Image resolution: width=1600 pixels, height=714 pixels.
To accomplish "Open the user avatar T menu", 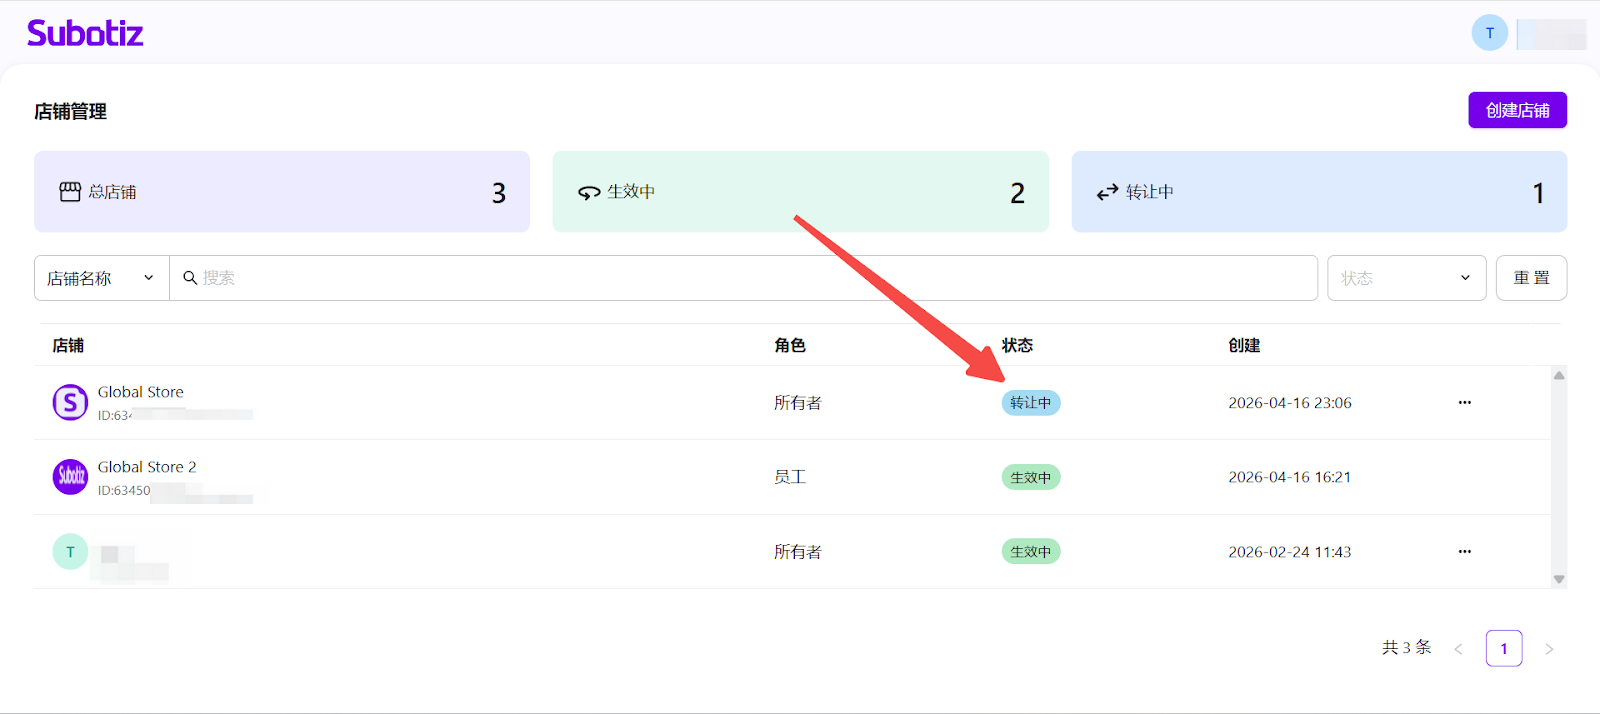I will (1489, 33).
